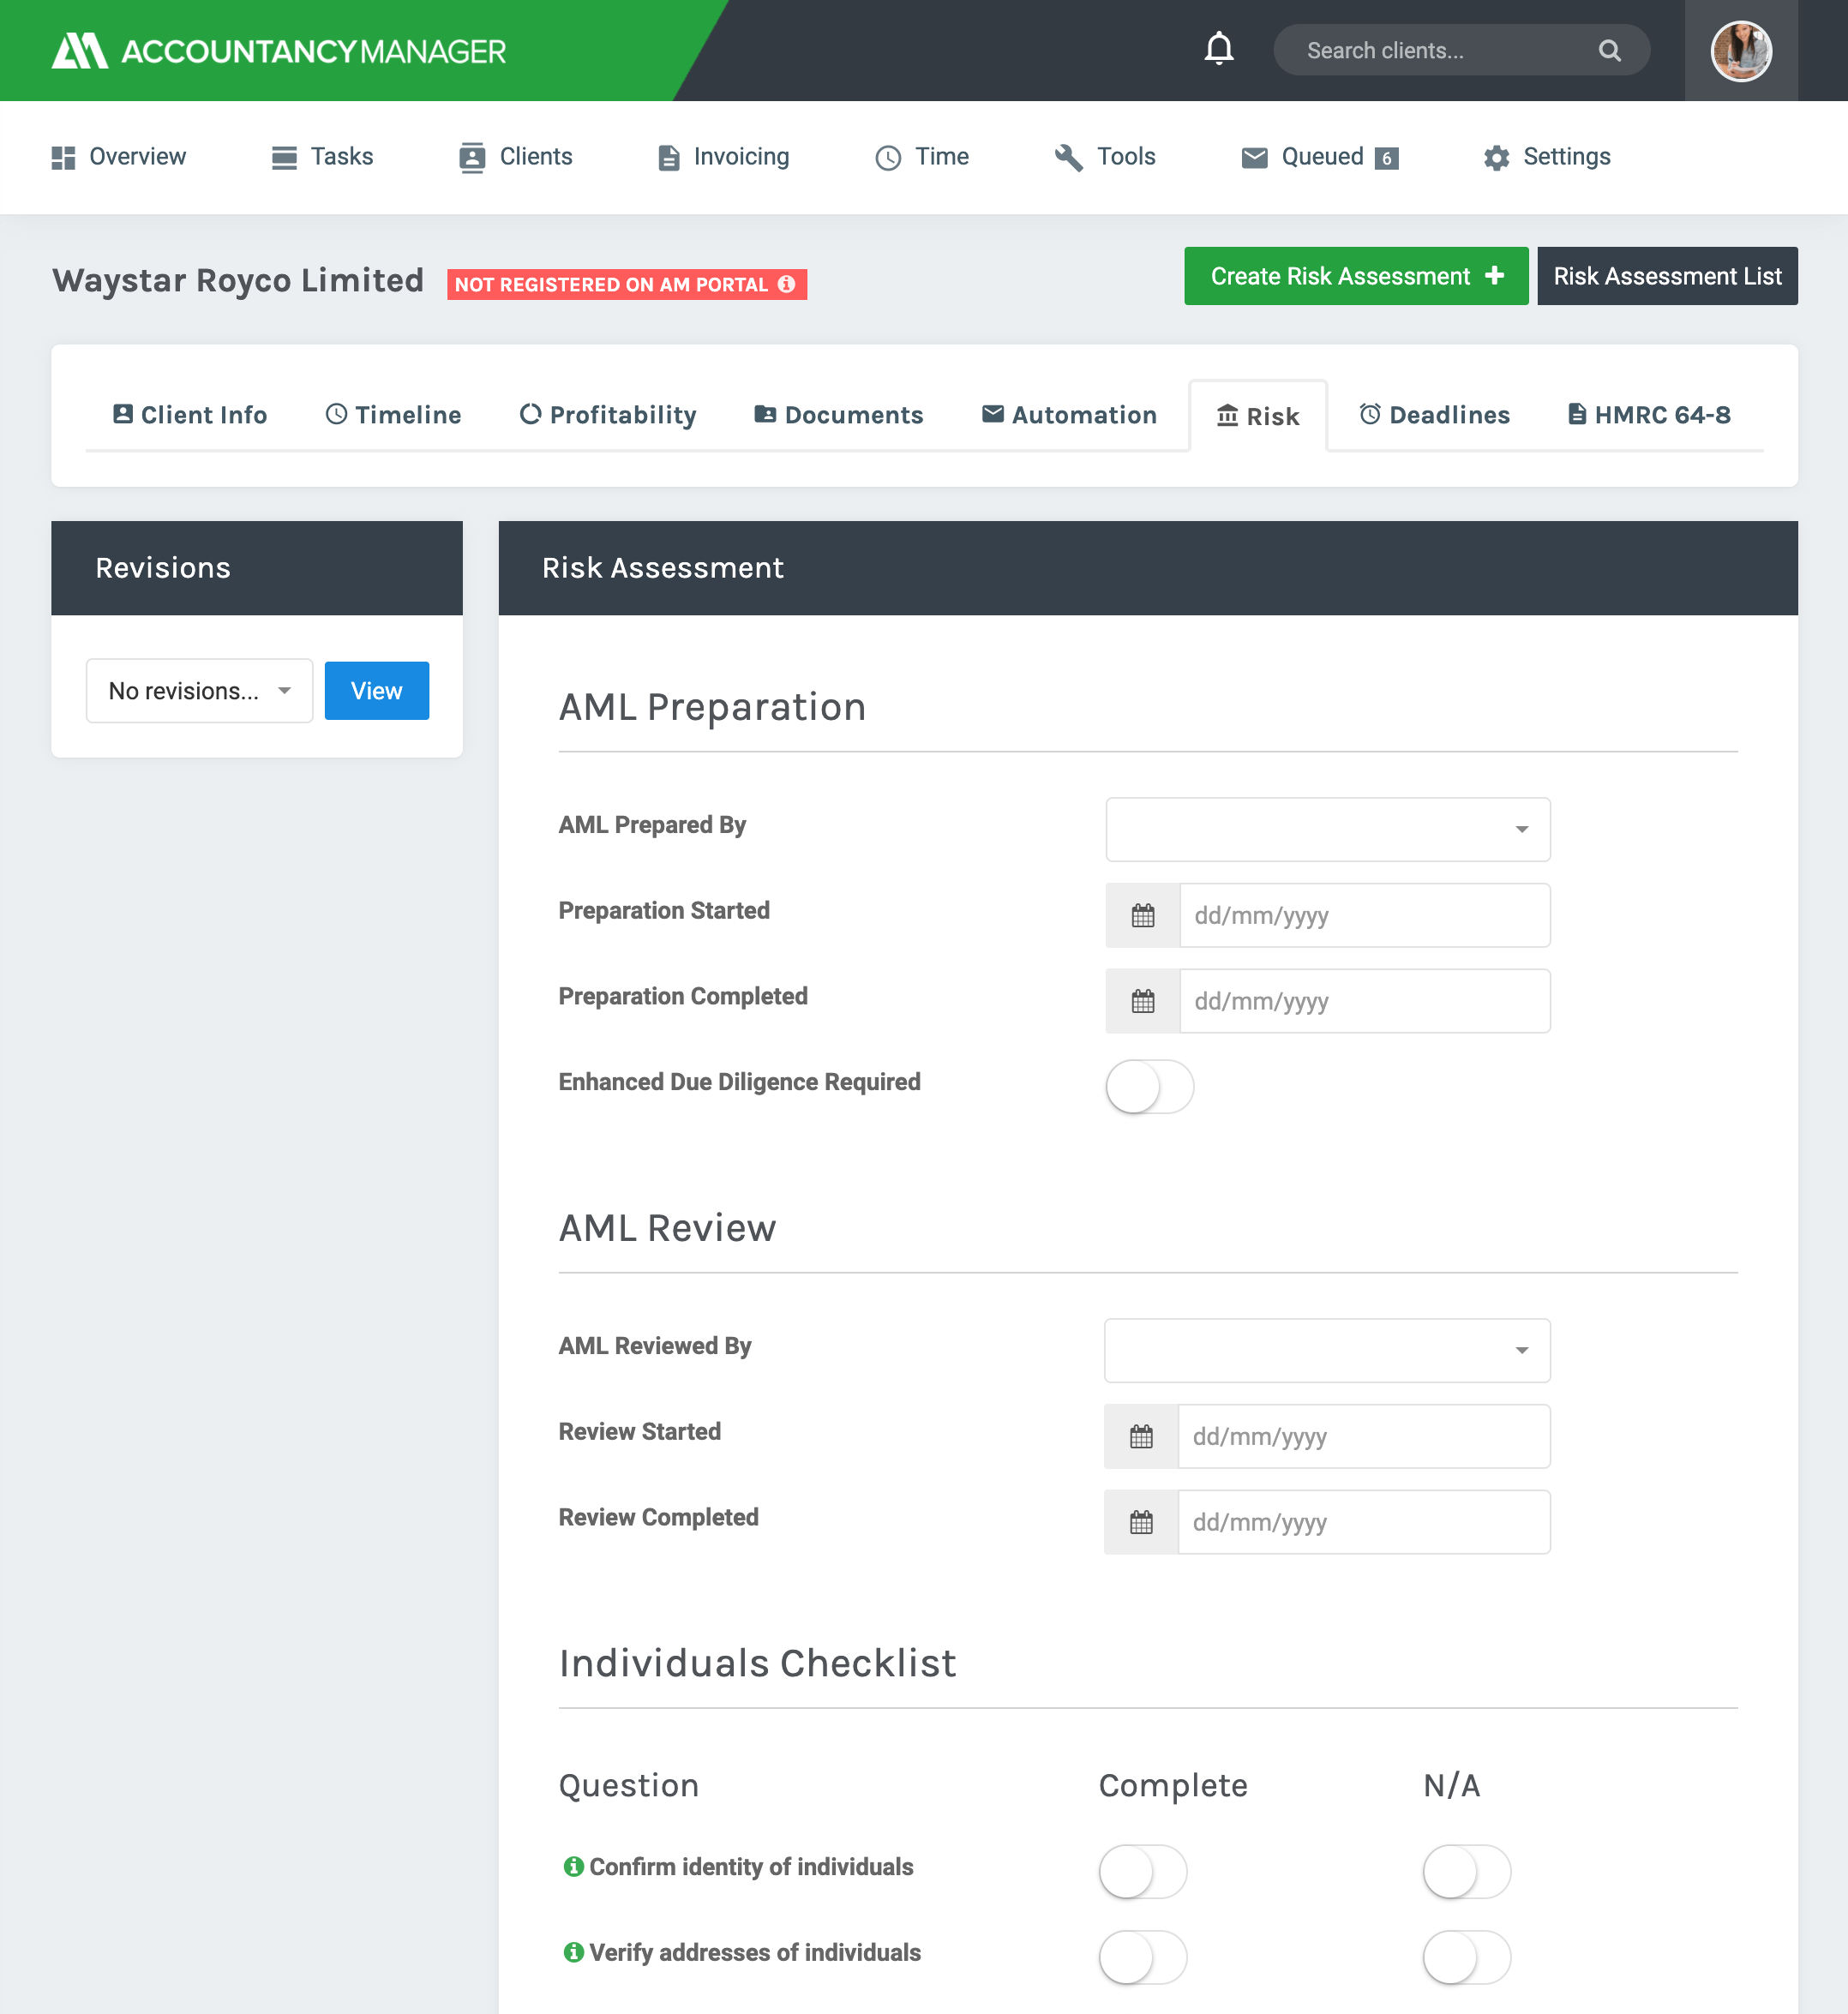This screenshot has width=1848, height=2014.
Task: Toggle Confirm identity of individuals complete
Action: tap(1144, 1867)
